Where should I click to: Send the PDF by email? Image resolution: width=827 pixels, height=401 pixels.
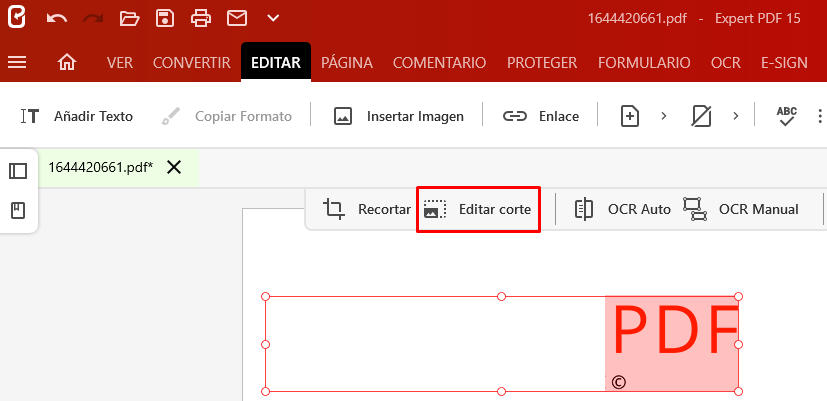237,18
